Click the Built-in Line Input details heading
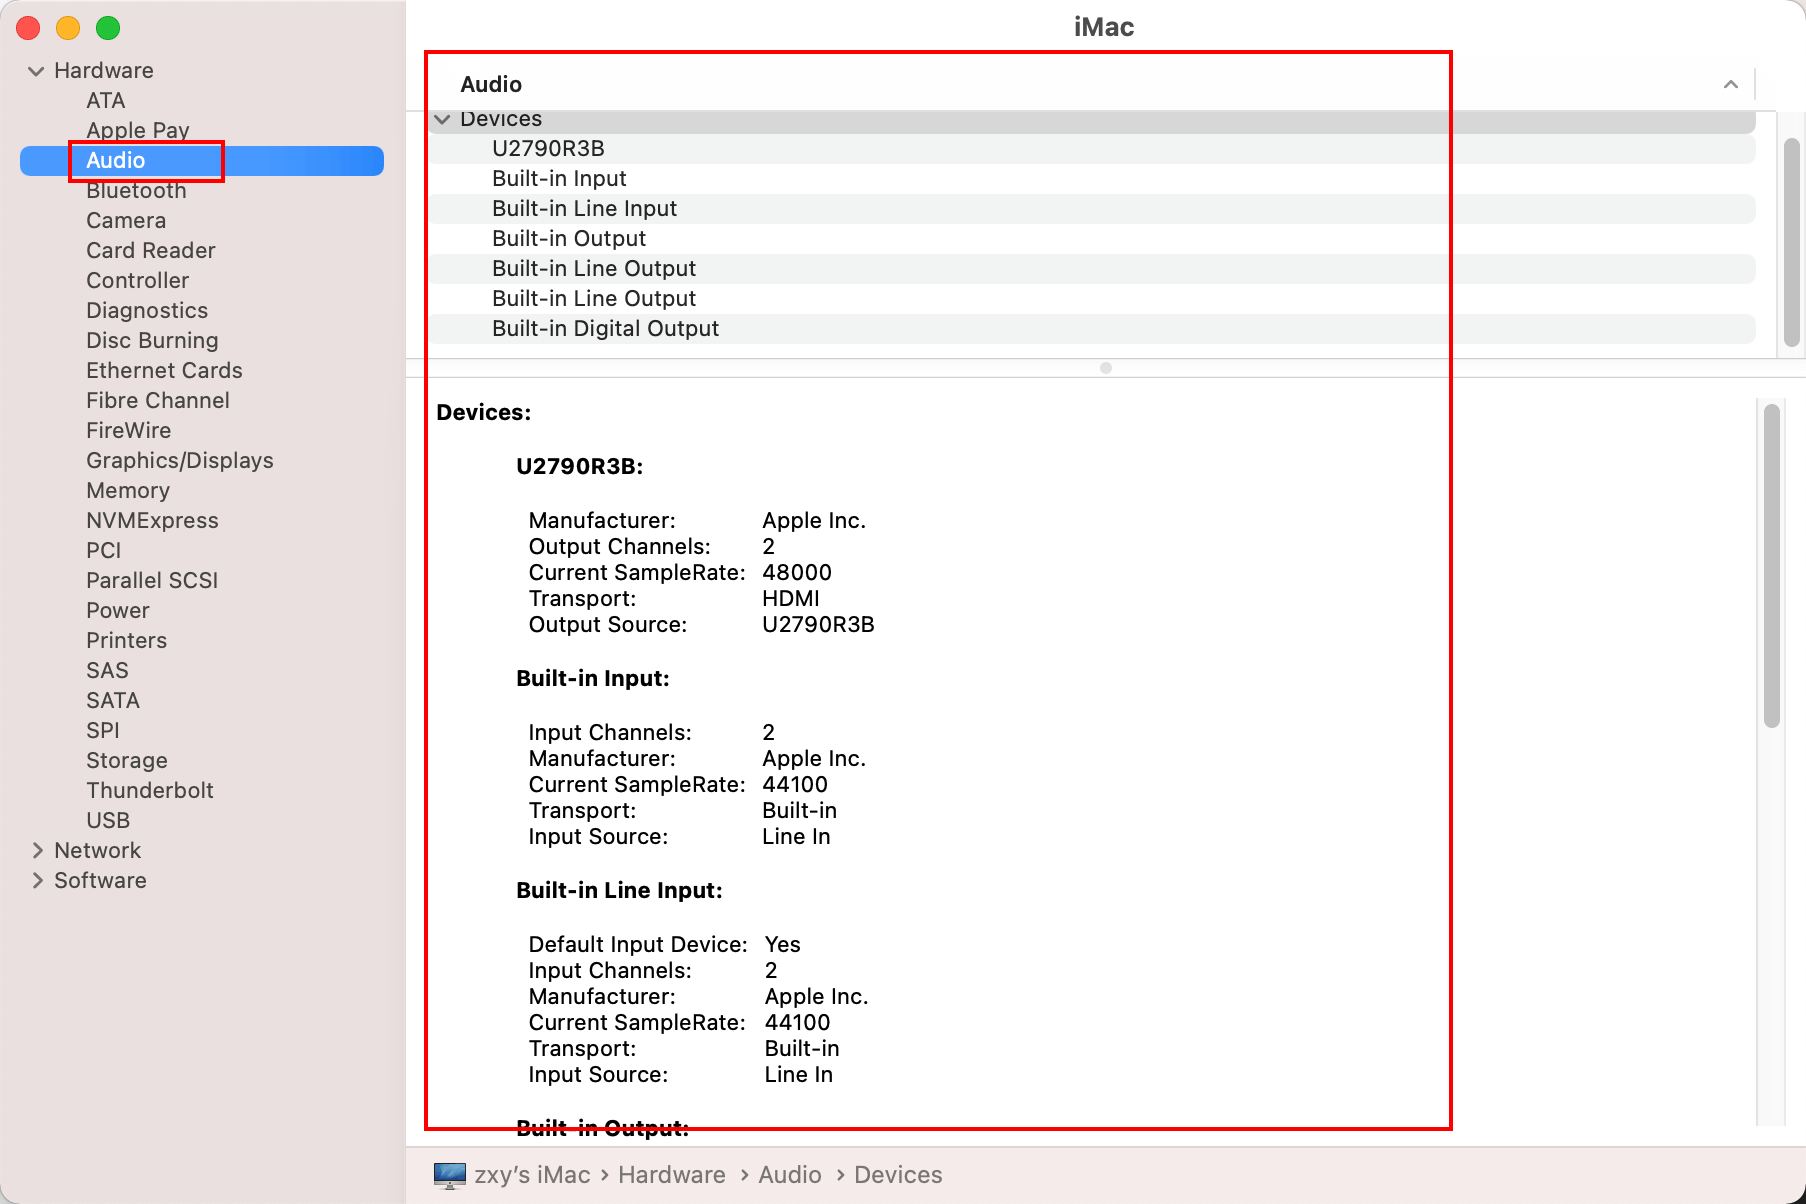Image resolution: width=1806 pixels, height=1204 pixels. (x=619, y=891)
